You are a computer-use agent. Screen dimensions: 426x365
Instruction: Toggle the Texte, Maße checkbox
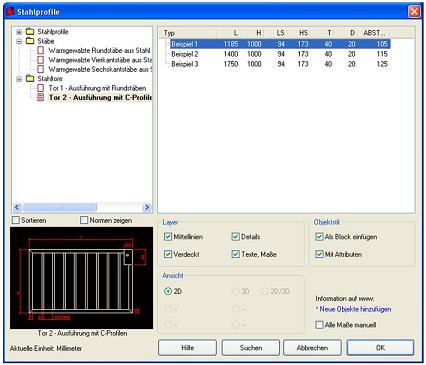tap(235, 254)
